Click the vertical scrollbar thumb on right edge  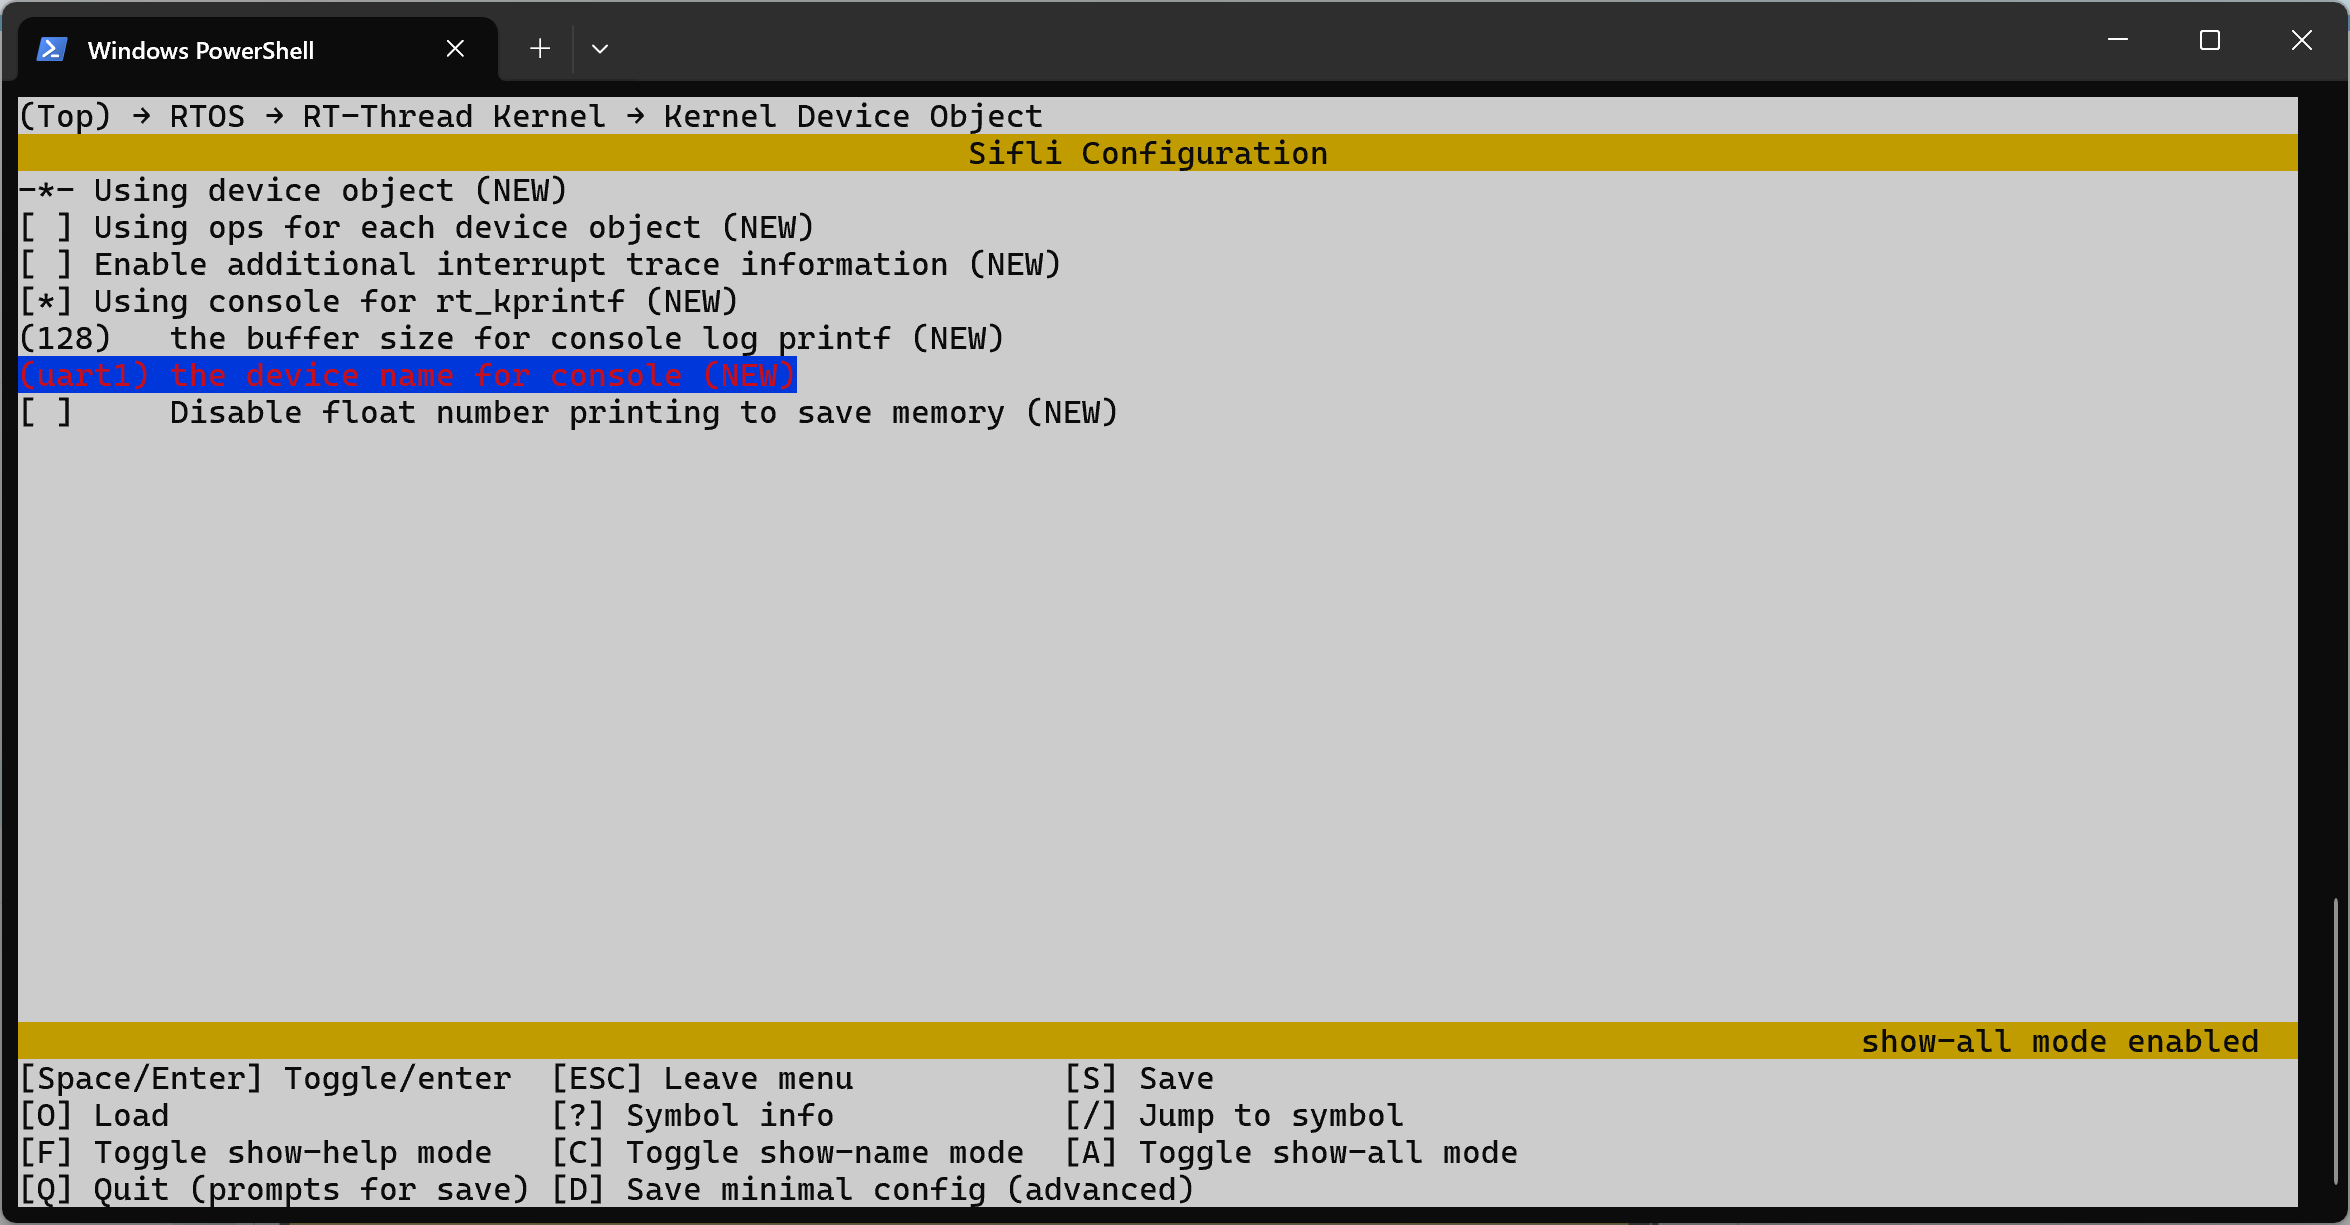2335,1040
